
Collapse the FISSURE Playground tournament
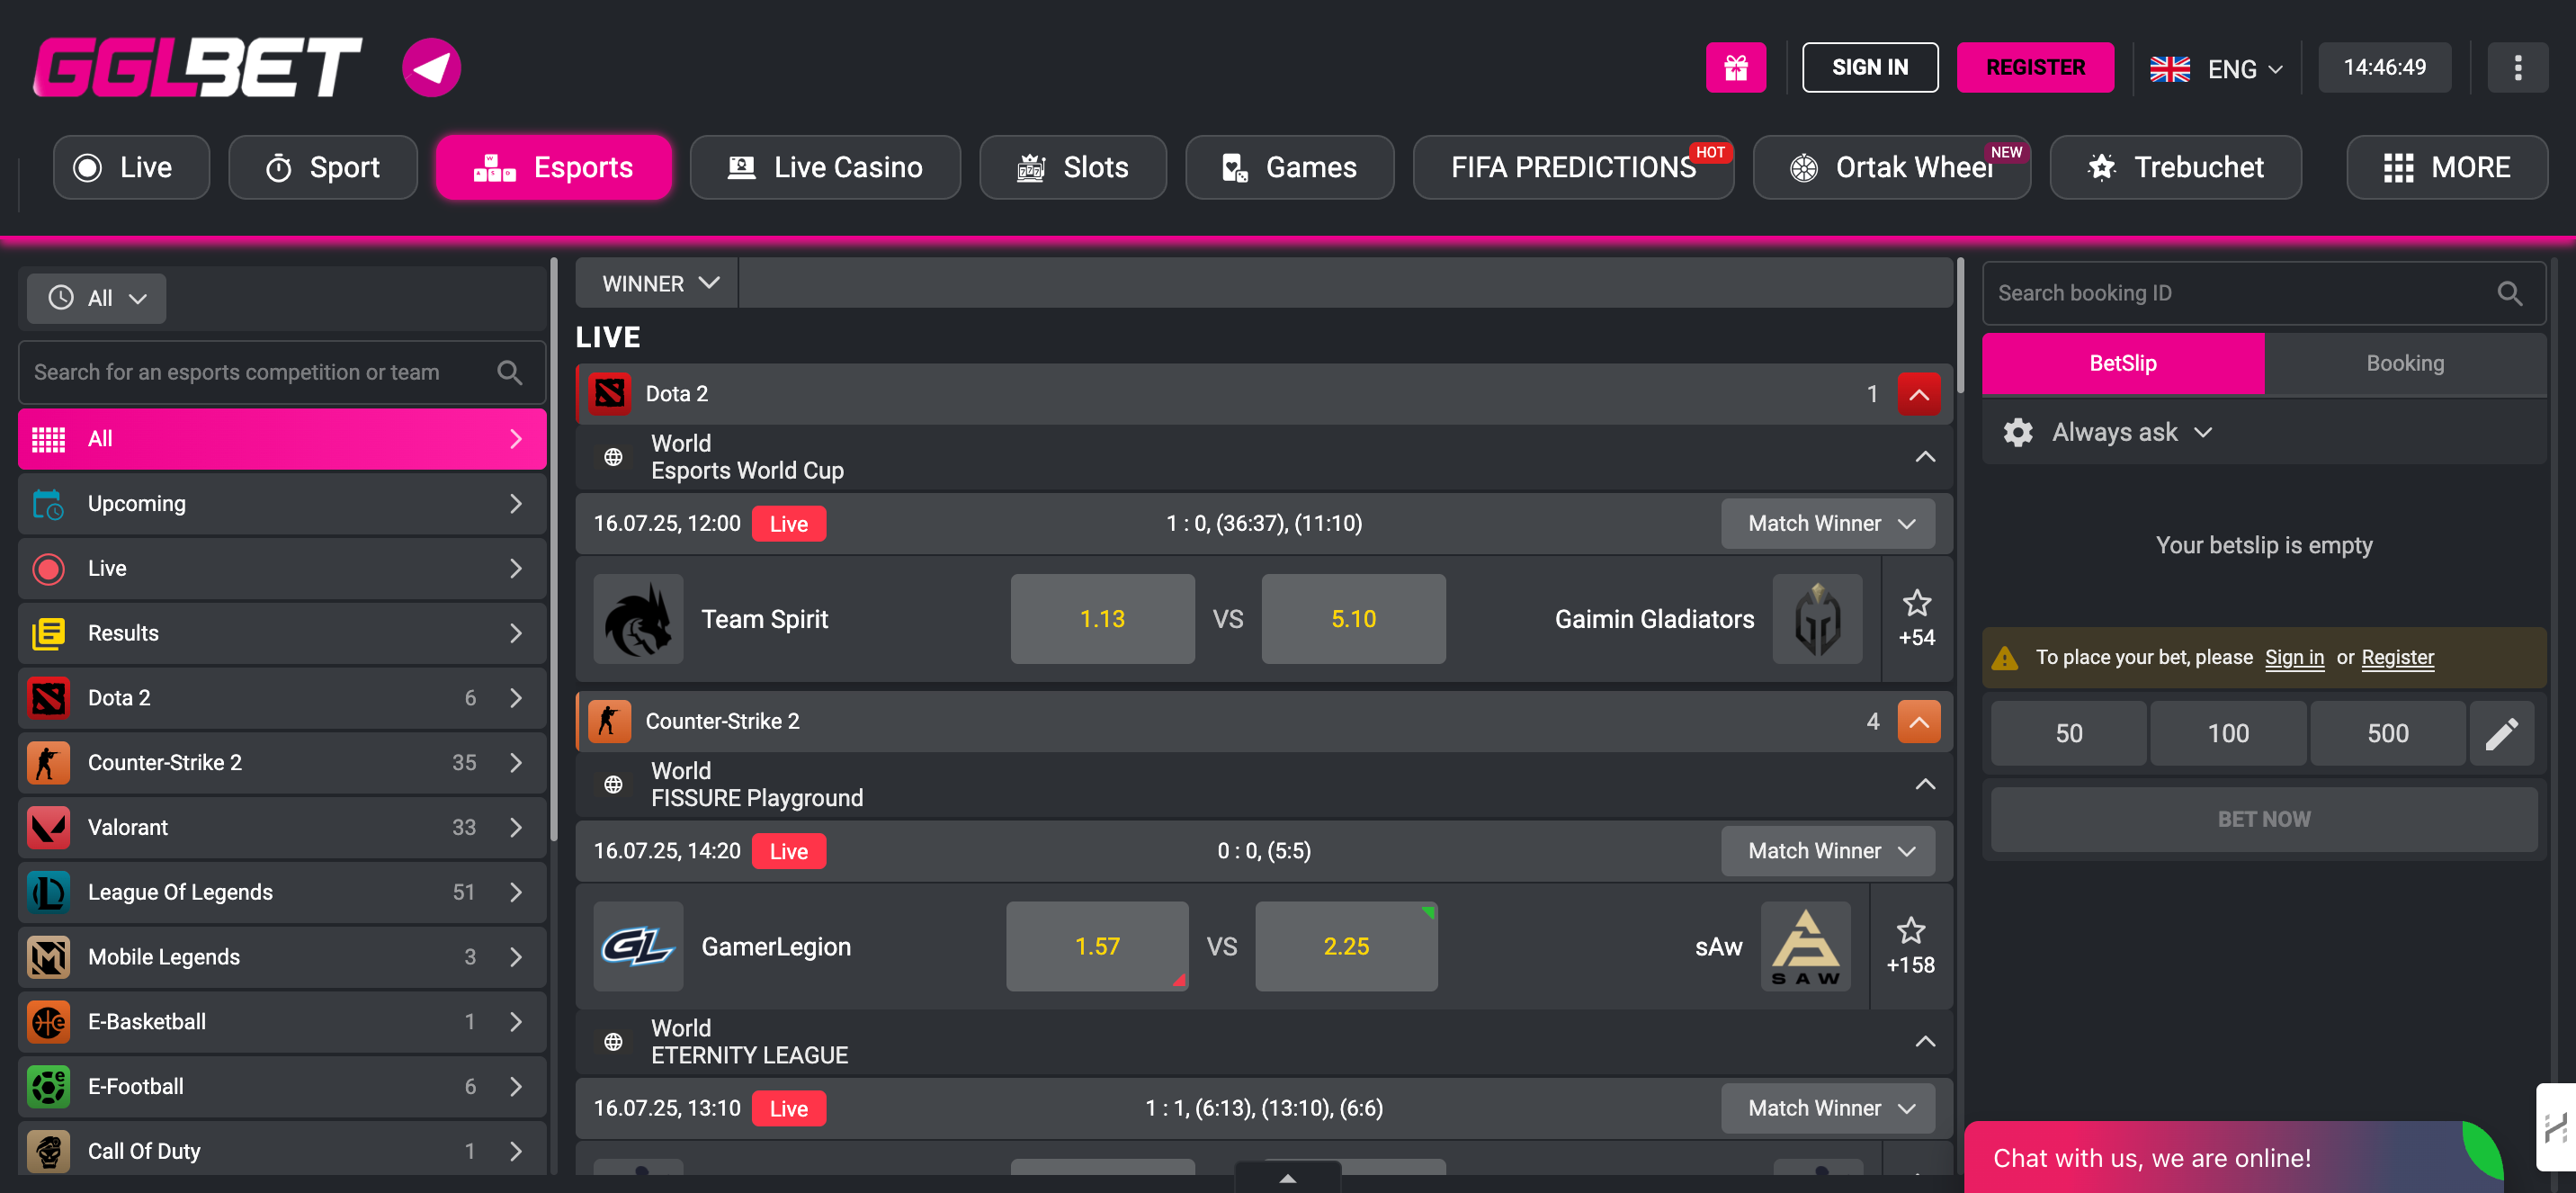[x=1924, y=784]
